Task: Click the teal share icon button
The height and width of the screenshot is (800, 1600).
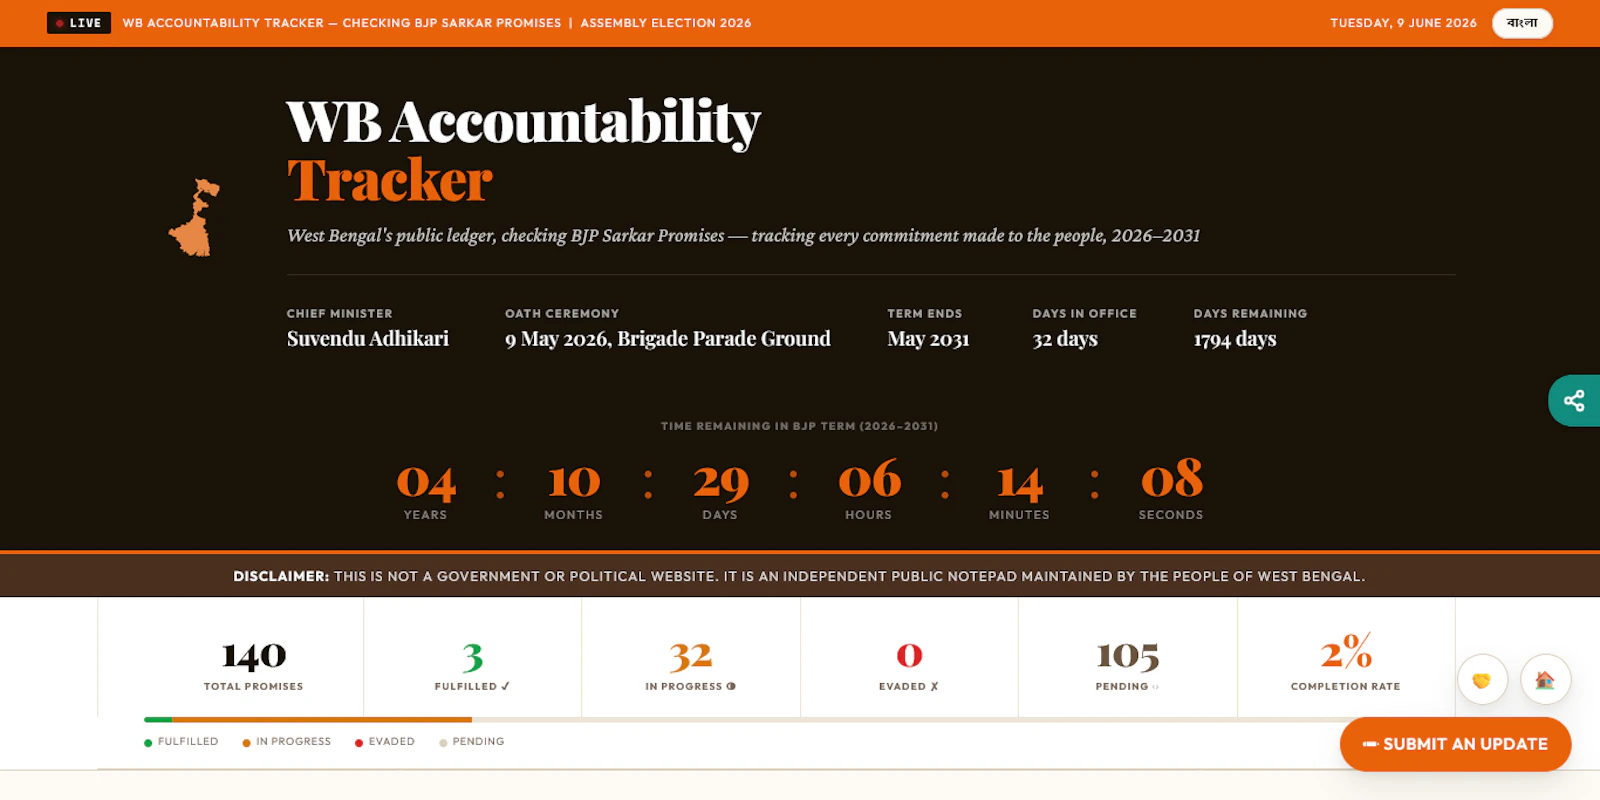Action: click(1574, 400)
